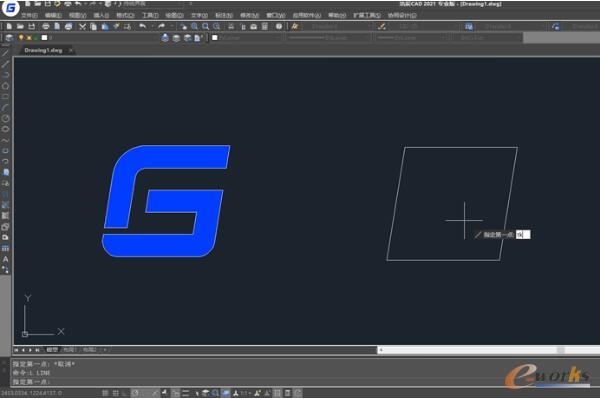Open the layer properties manager icon
Viewport: 600px width, 399px height.
tap(9, 38)
